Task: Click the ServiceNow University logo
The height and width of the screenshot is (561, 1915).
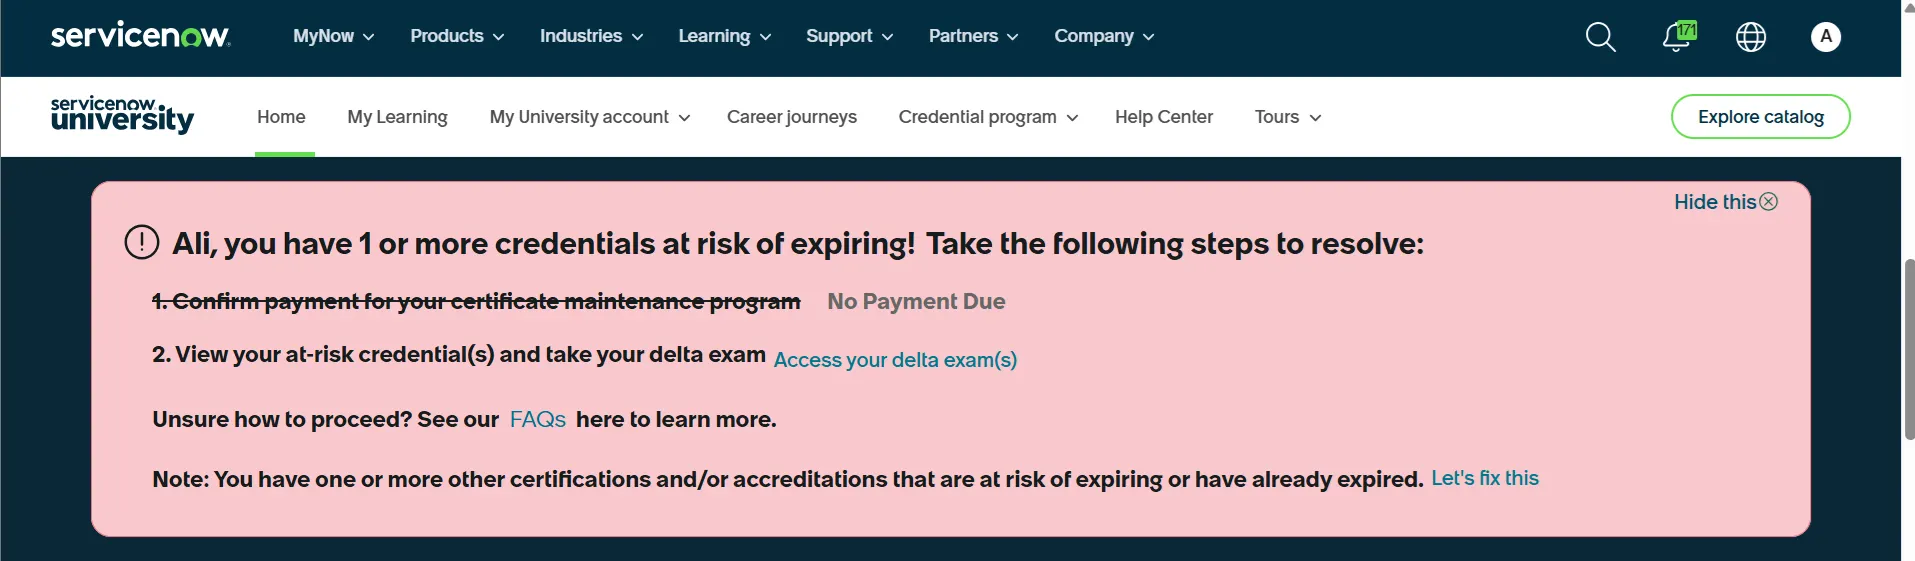Action: (x=122, y=115)
